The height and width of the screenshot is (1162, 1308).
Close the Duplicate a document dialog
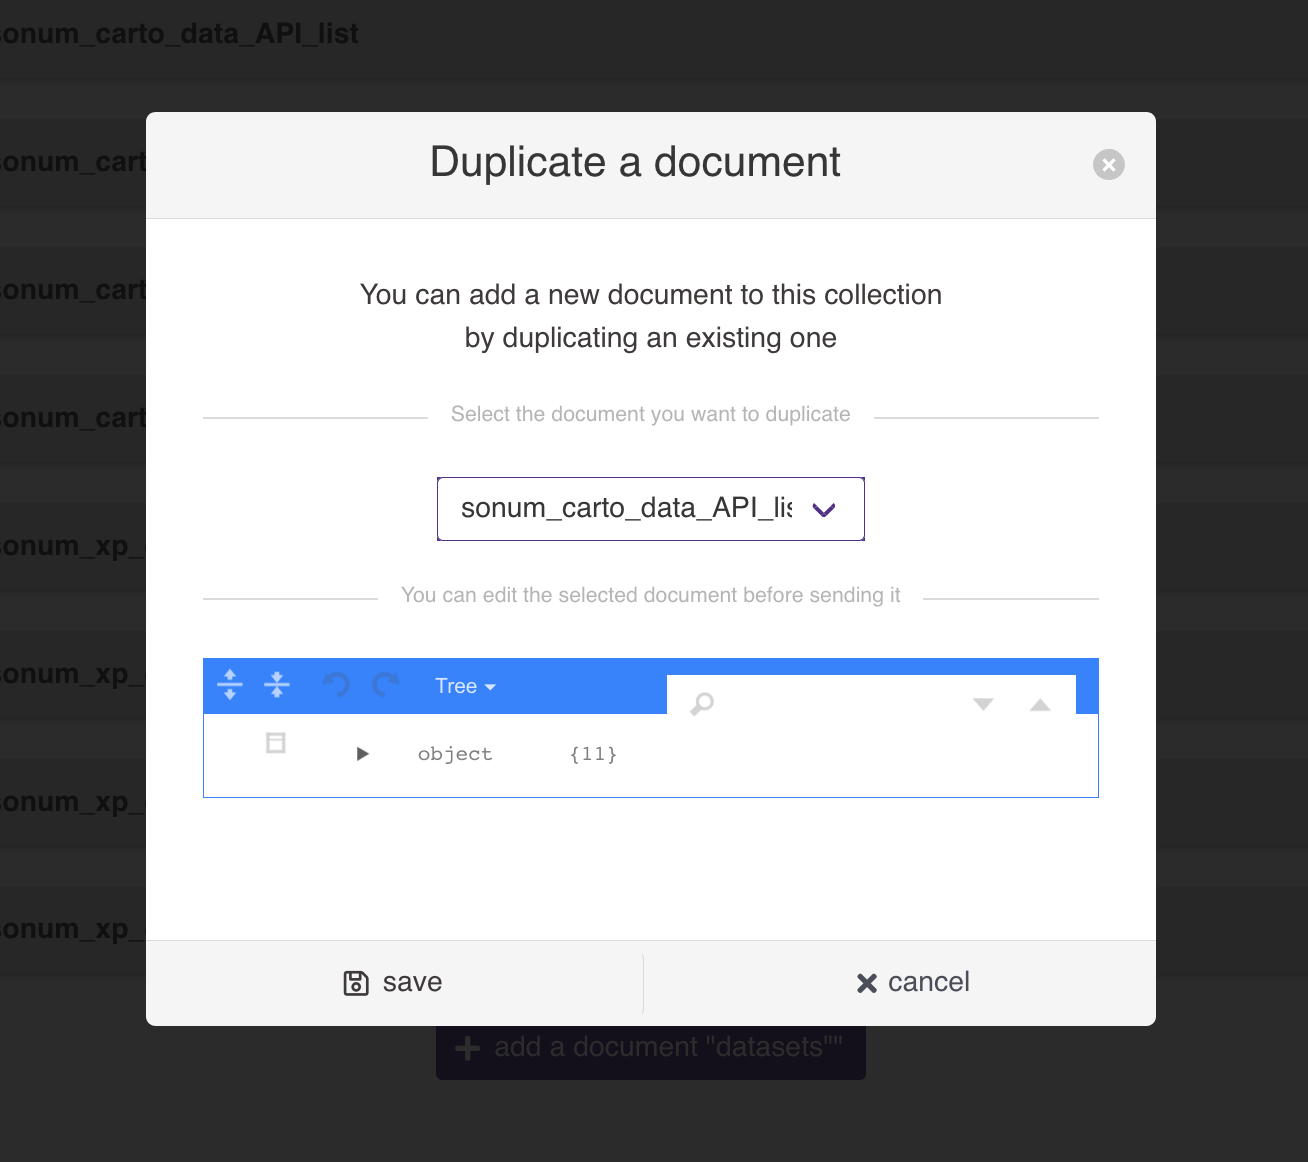click(1108, 164)
